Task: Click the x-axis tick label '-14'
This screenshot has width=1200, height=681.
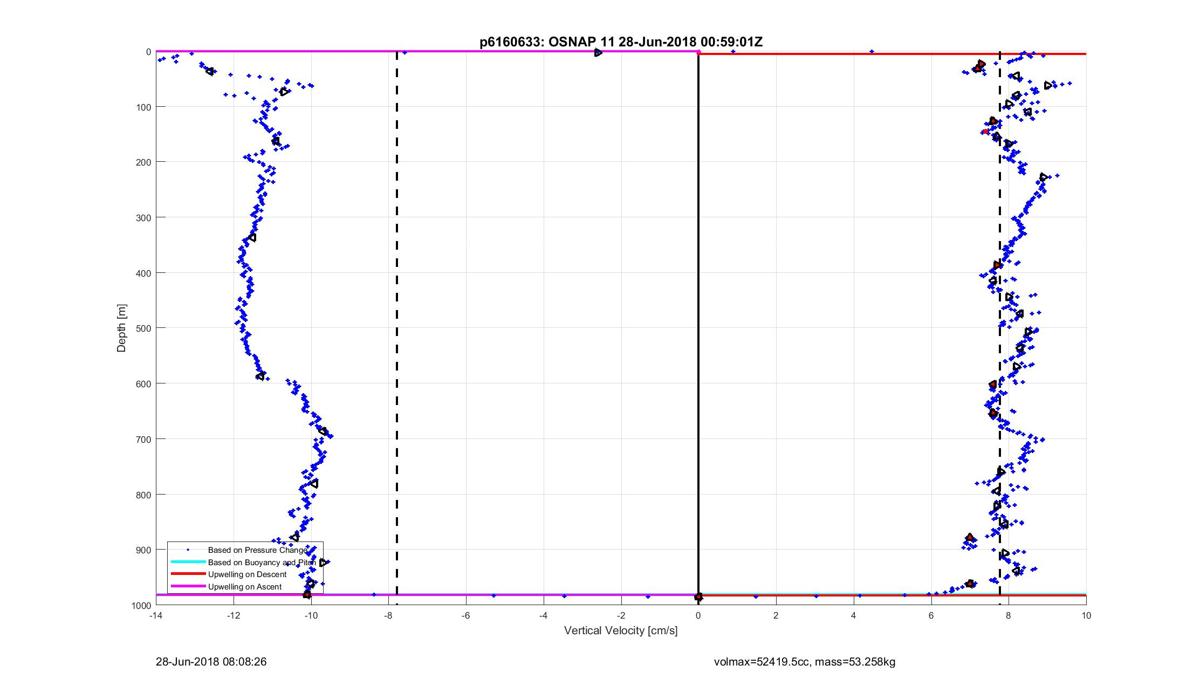Action: click(x=156, y=615)
